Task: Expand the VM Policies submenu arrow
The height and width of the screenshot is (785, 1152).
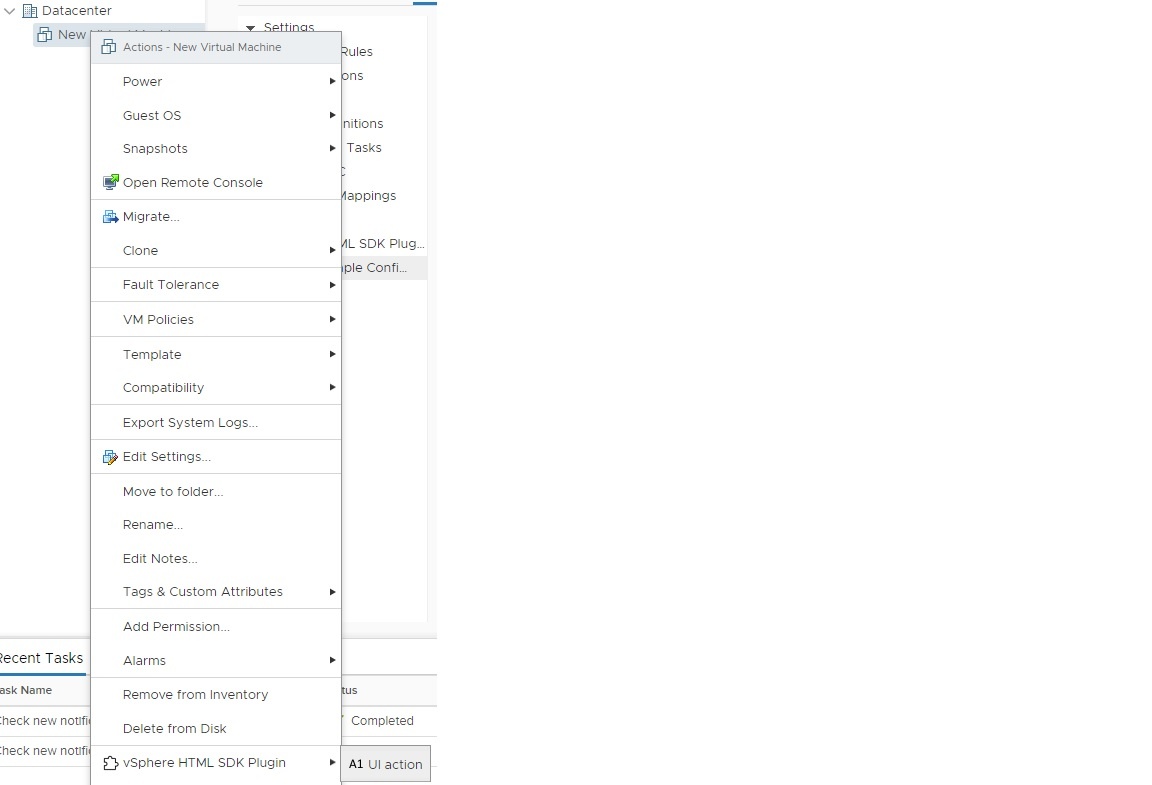Action: [332, 320]
